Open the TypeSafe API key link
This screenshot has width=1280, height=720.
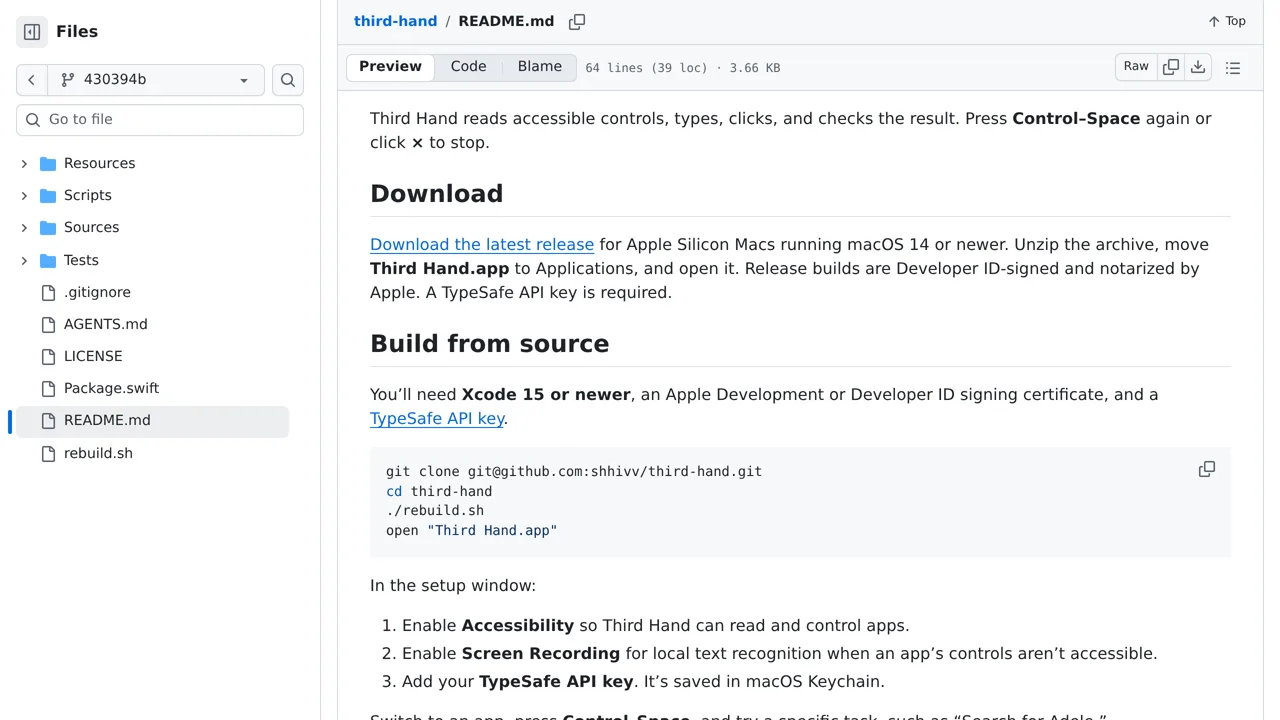click(x=437, y=419)
